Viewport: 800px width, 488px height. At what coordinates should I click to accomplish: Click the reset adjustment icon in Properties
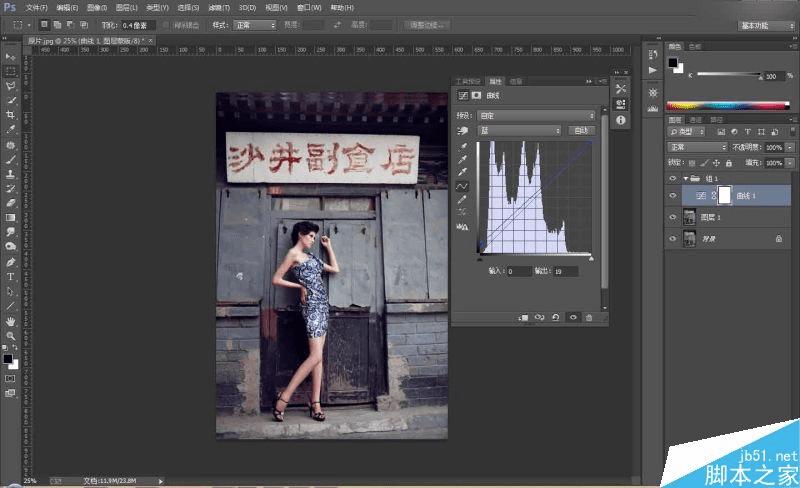(x=556, y=317)
